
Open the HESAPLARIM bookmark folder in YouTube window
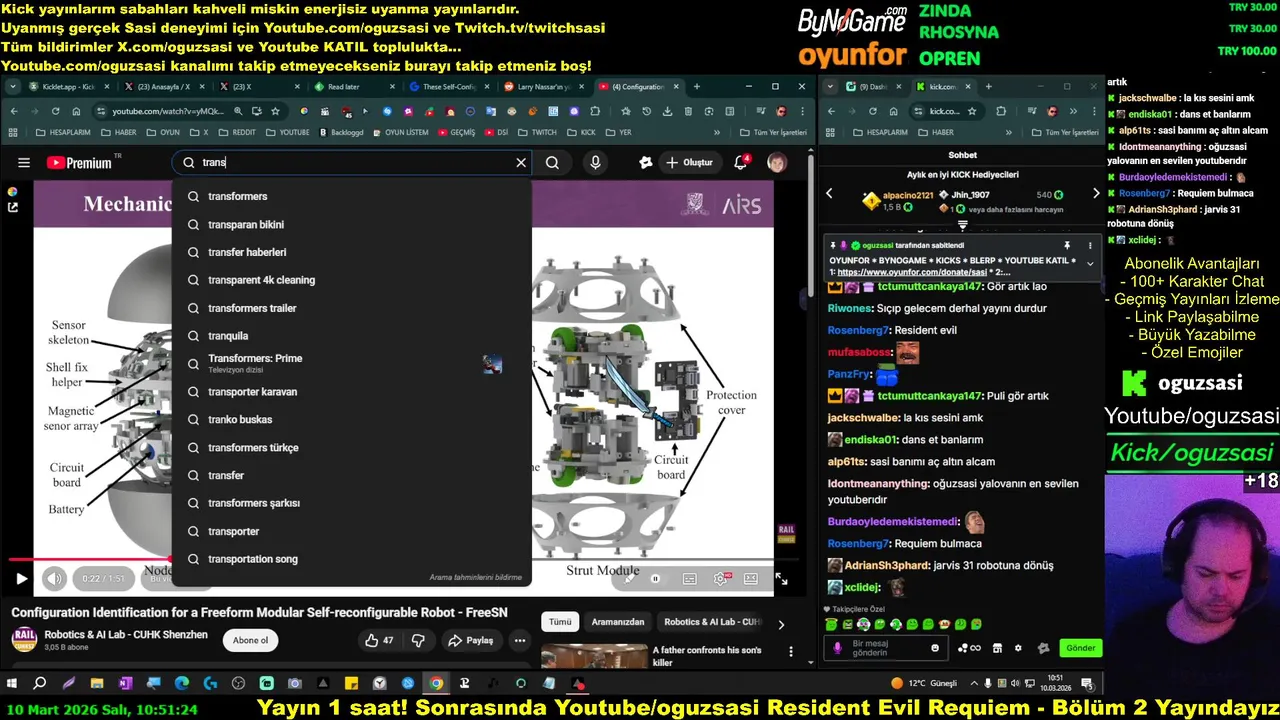(x=63, y=132)
